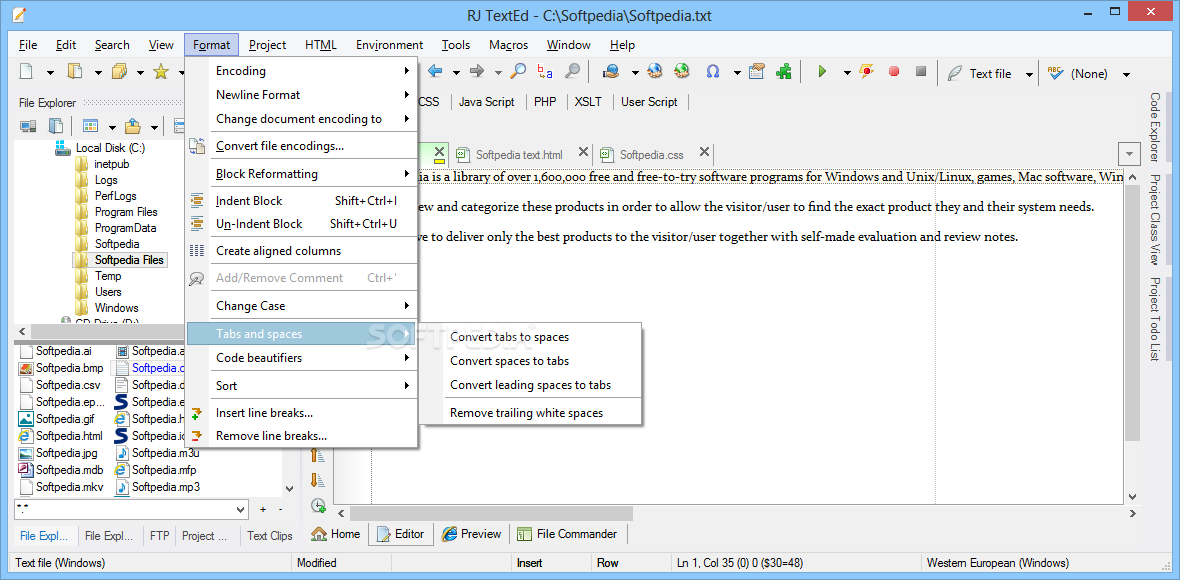The height and width of the screenshot is (580, 1180).
Task: Open the FTP panel tab
Action: [x=159, y=536]
